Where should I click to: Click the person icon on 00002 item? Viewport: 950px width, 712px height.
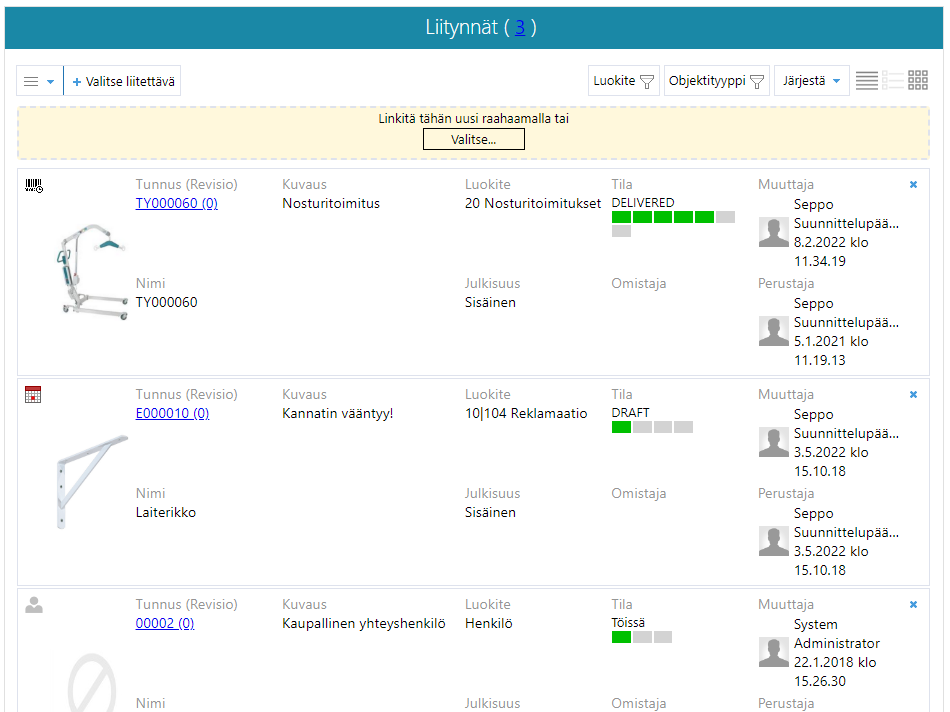pos(34,605)
